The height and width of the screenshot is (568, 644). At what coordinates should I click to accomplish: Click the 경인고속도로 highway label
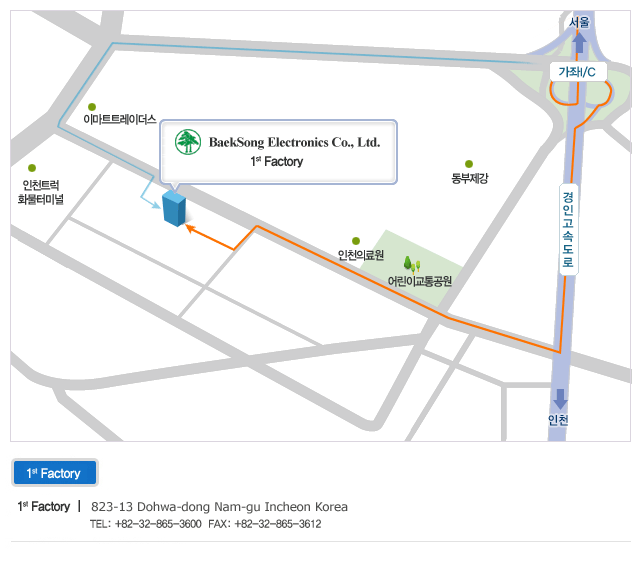coord(568,230)
